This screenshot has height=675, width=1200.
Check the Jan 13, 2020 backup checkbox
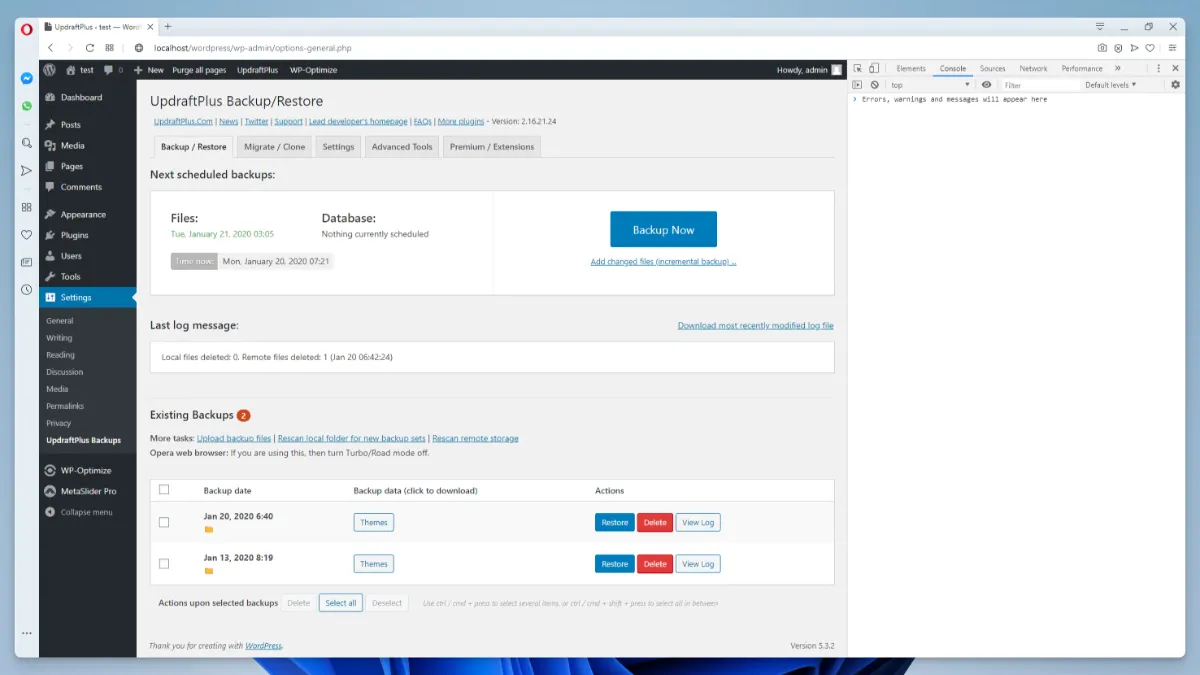point(164,564)
